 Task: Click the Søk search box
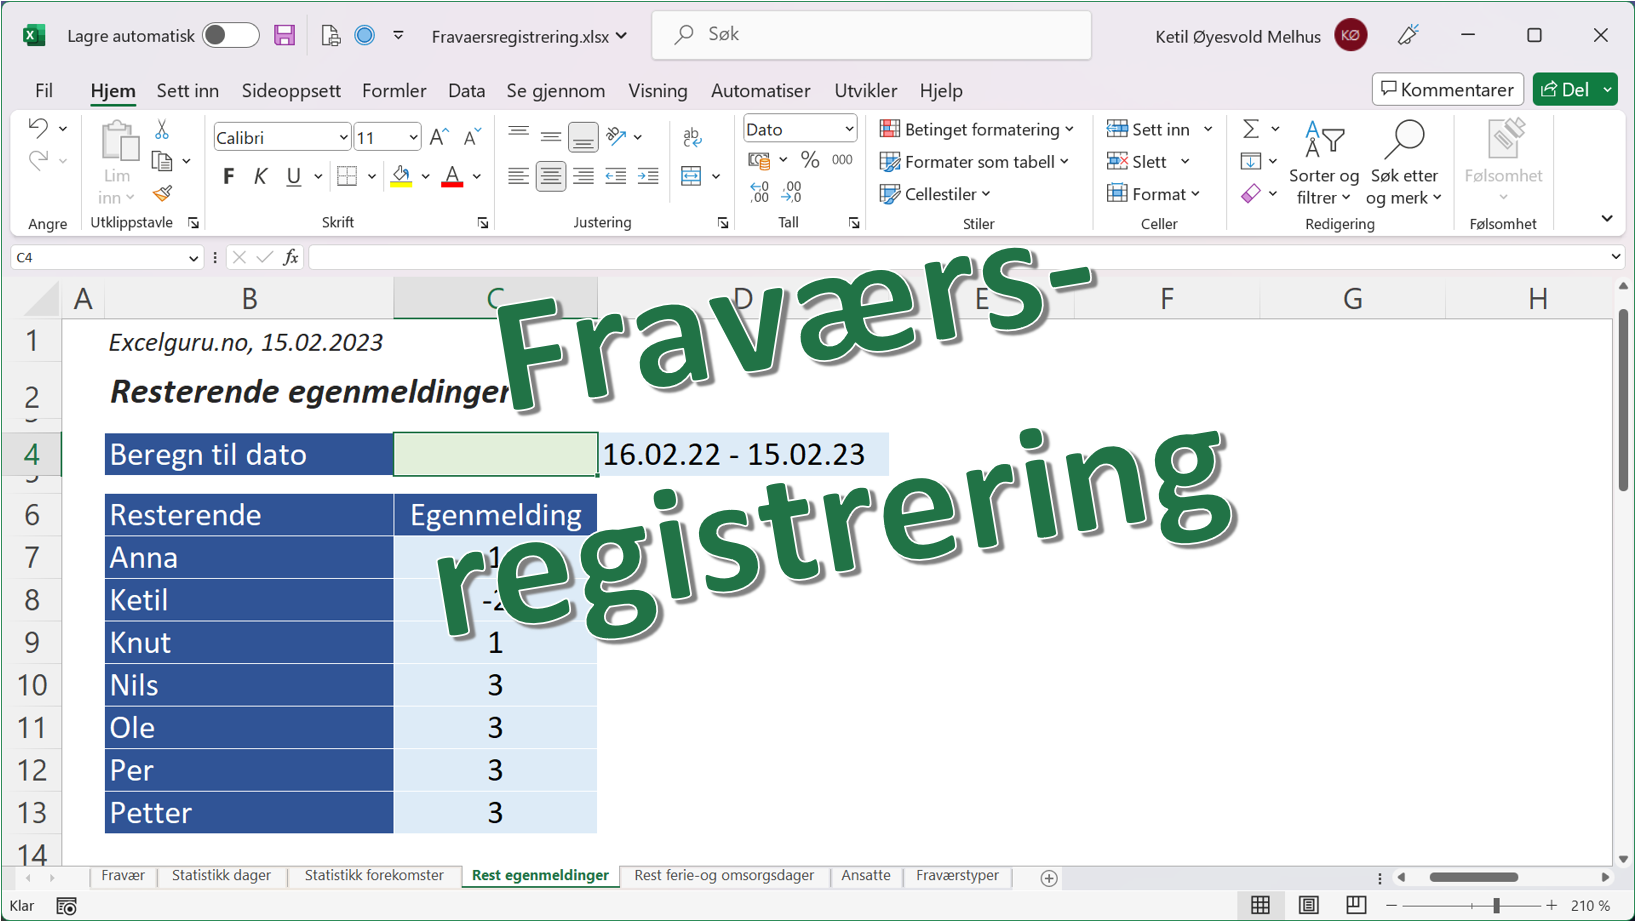pyautogui.click(x=872, y=35)
